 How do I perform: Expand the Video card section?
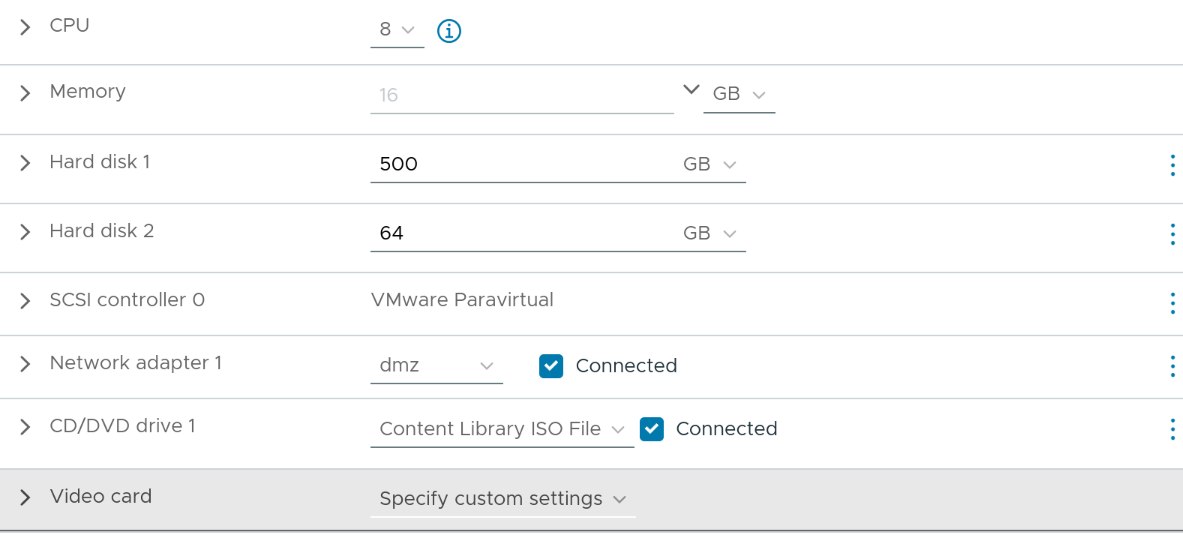[x=25, y=497]
